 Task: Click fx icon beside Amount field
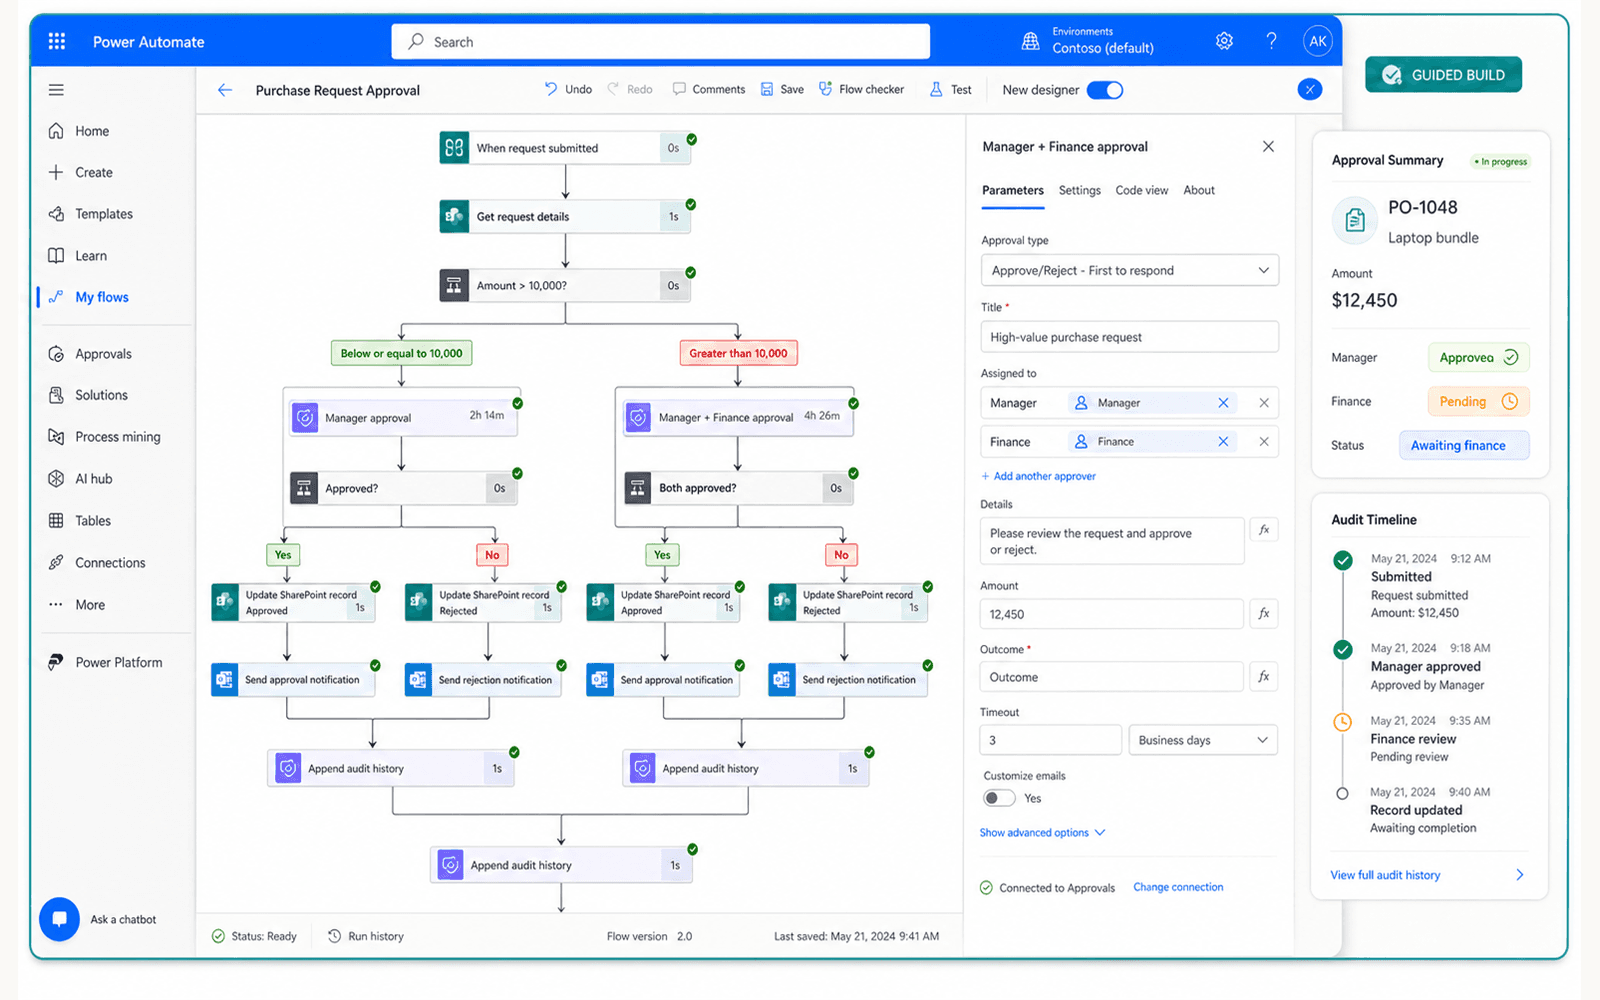point(1264,613)
